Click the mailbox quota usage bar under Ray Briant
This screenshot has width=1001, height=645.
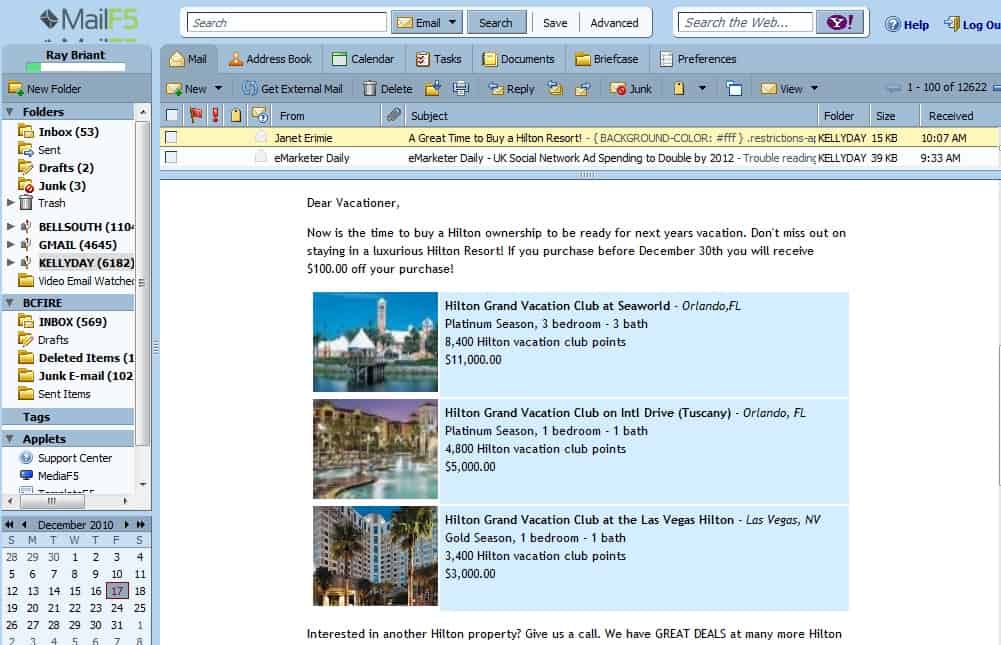click(75, 66)
